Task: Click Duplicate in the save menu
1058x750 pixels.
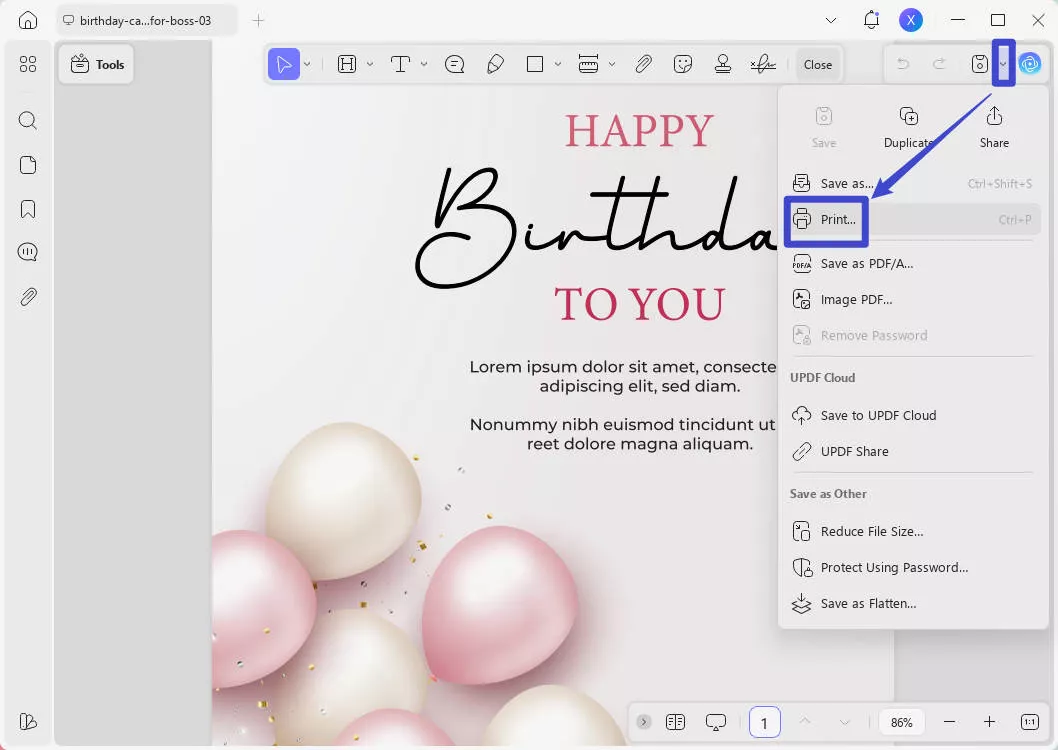Action: tap(909, 127)
